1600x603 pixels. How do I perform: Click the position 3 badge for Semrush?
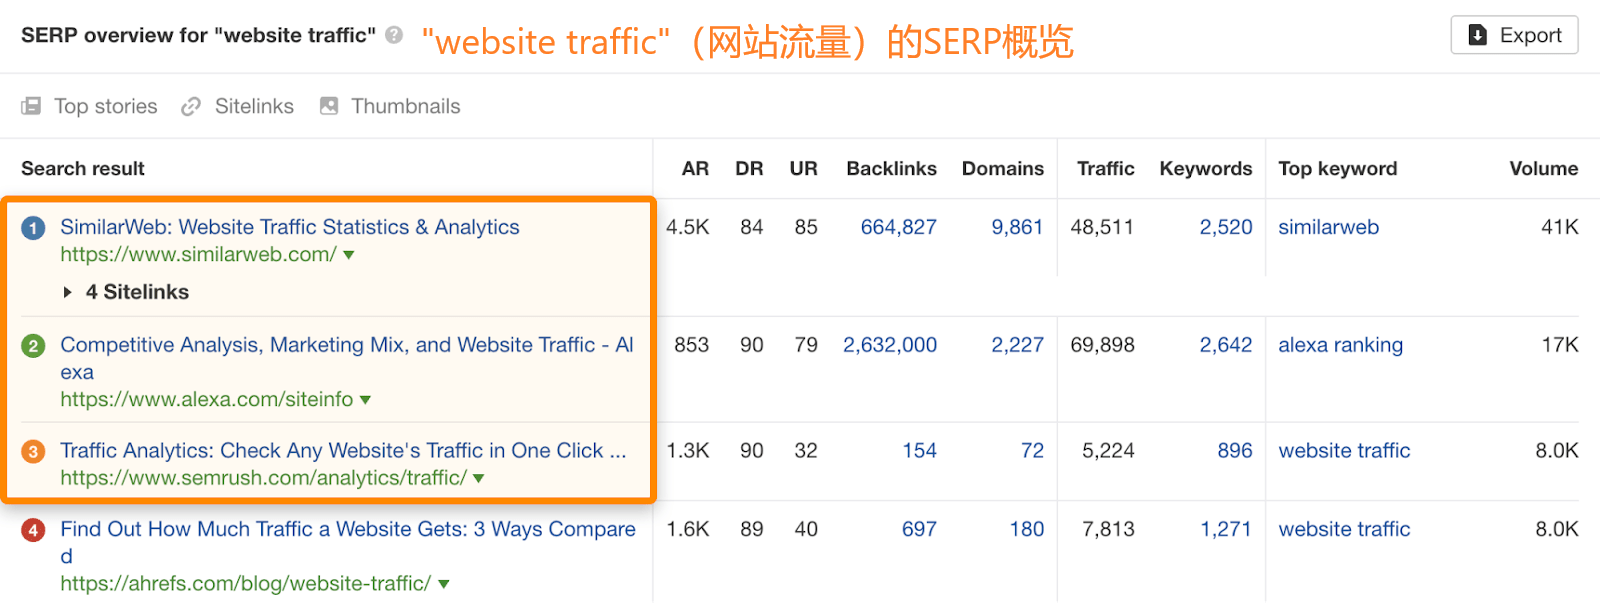point(33,452)
